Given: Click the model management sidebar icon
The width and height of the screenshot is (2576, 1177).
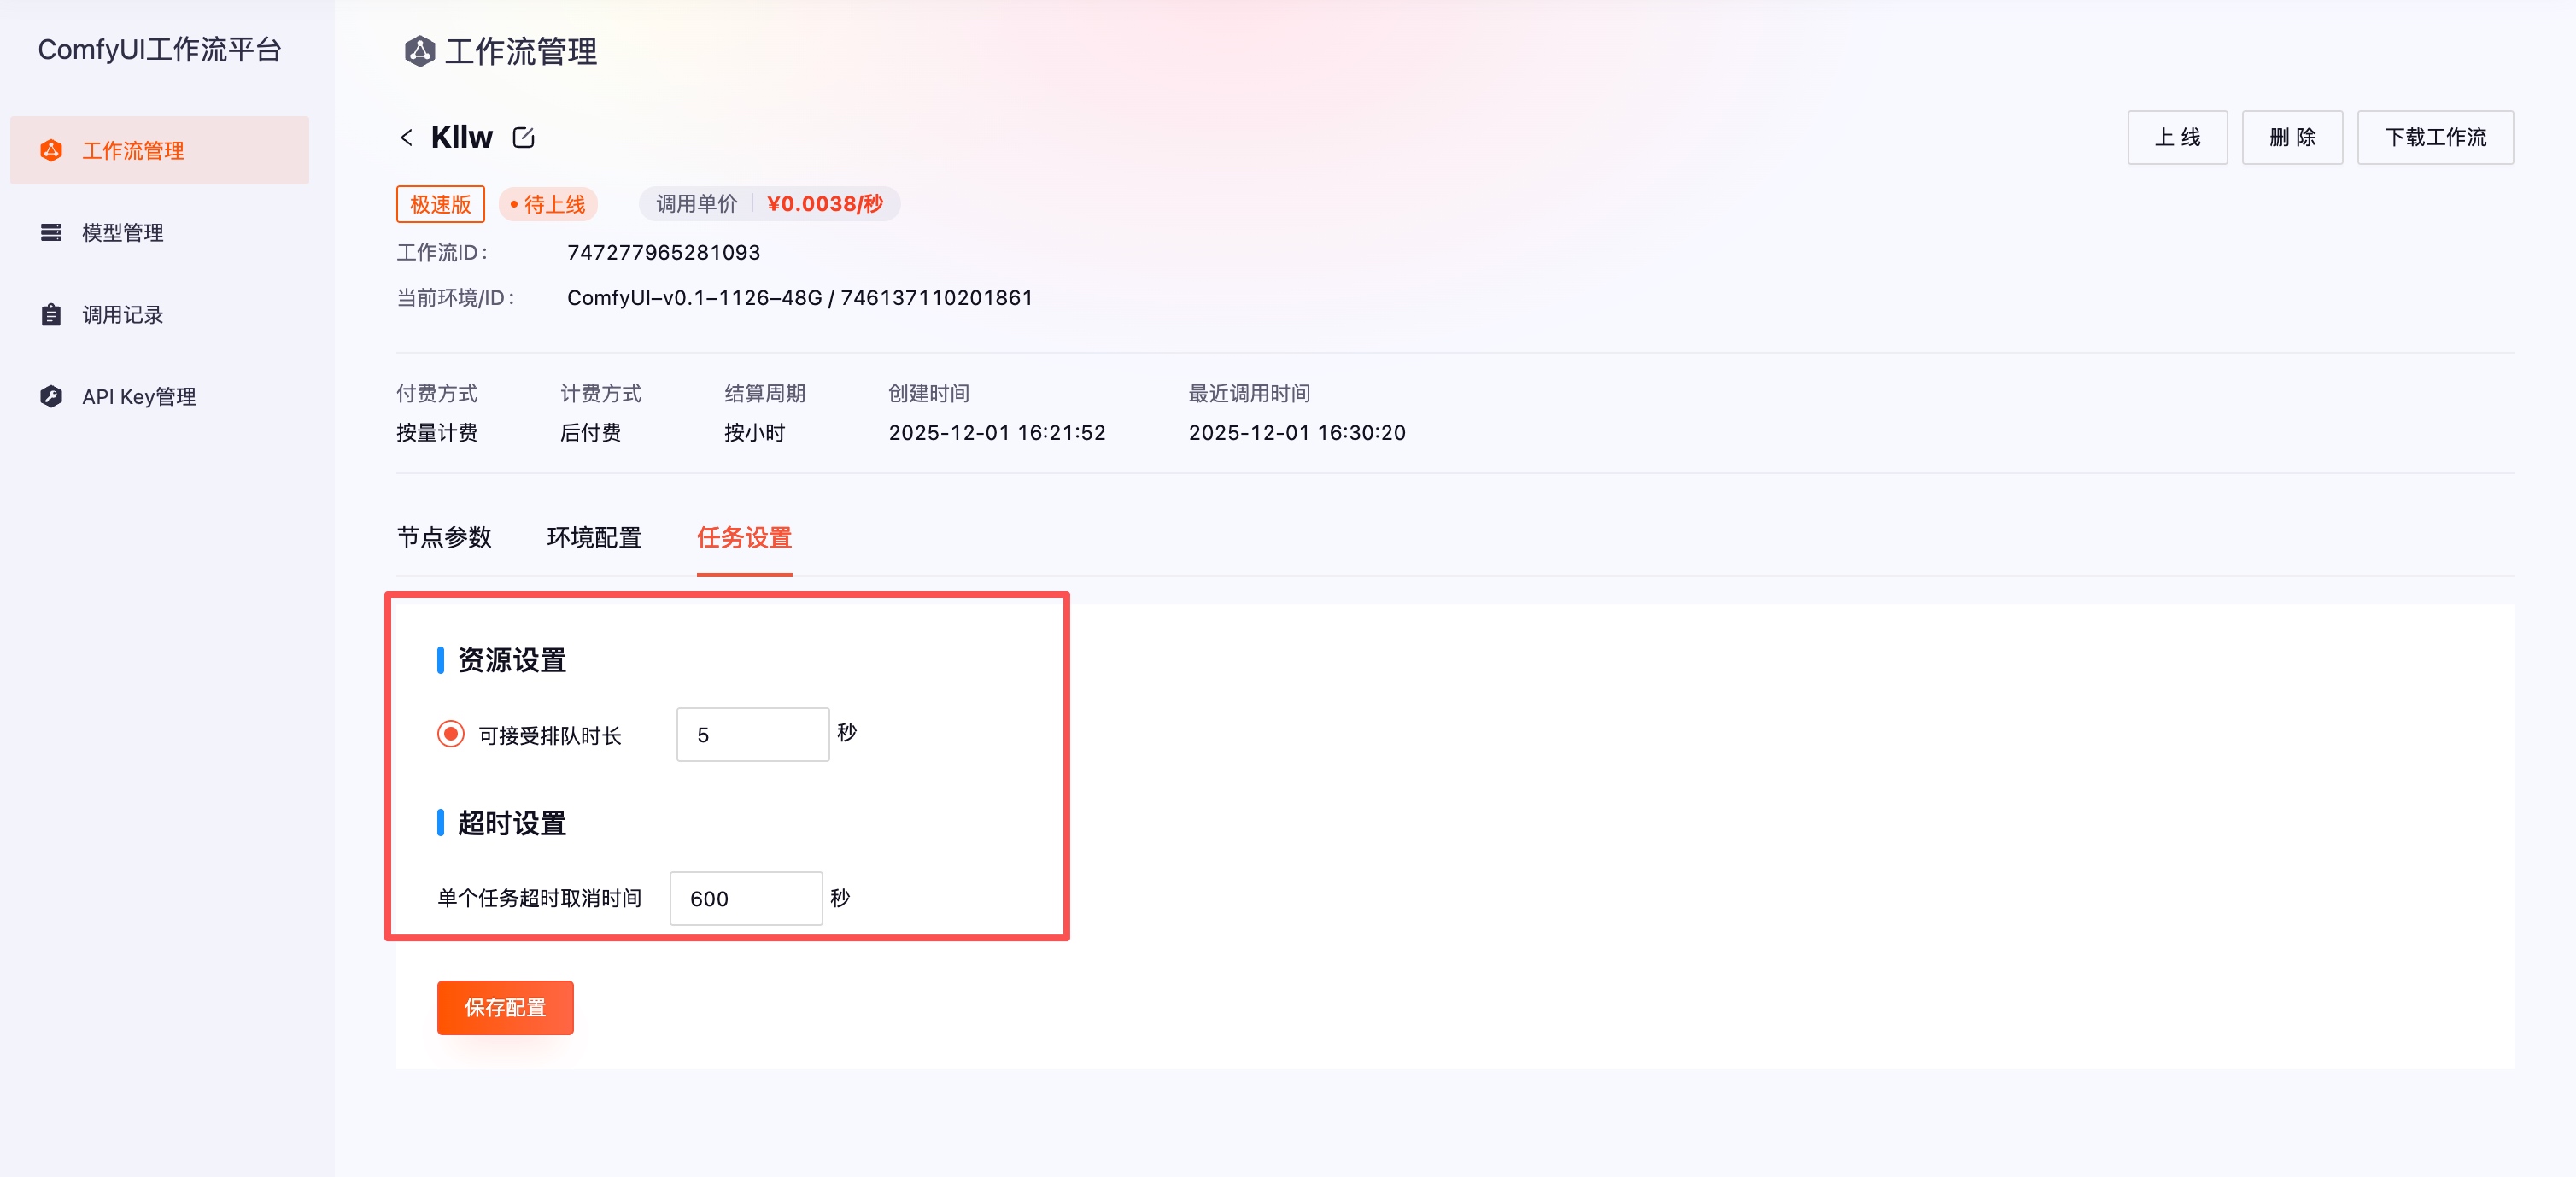Looking at the screenshot, I should [51, 232].
